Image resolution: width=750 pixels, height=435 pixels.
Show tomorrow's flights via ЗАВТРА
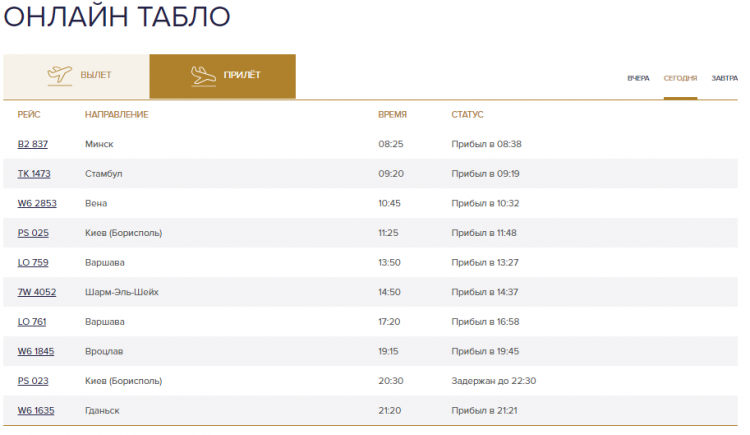[x=725, y=78]
